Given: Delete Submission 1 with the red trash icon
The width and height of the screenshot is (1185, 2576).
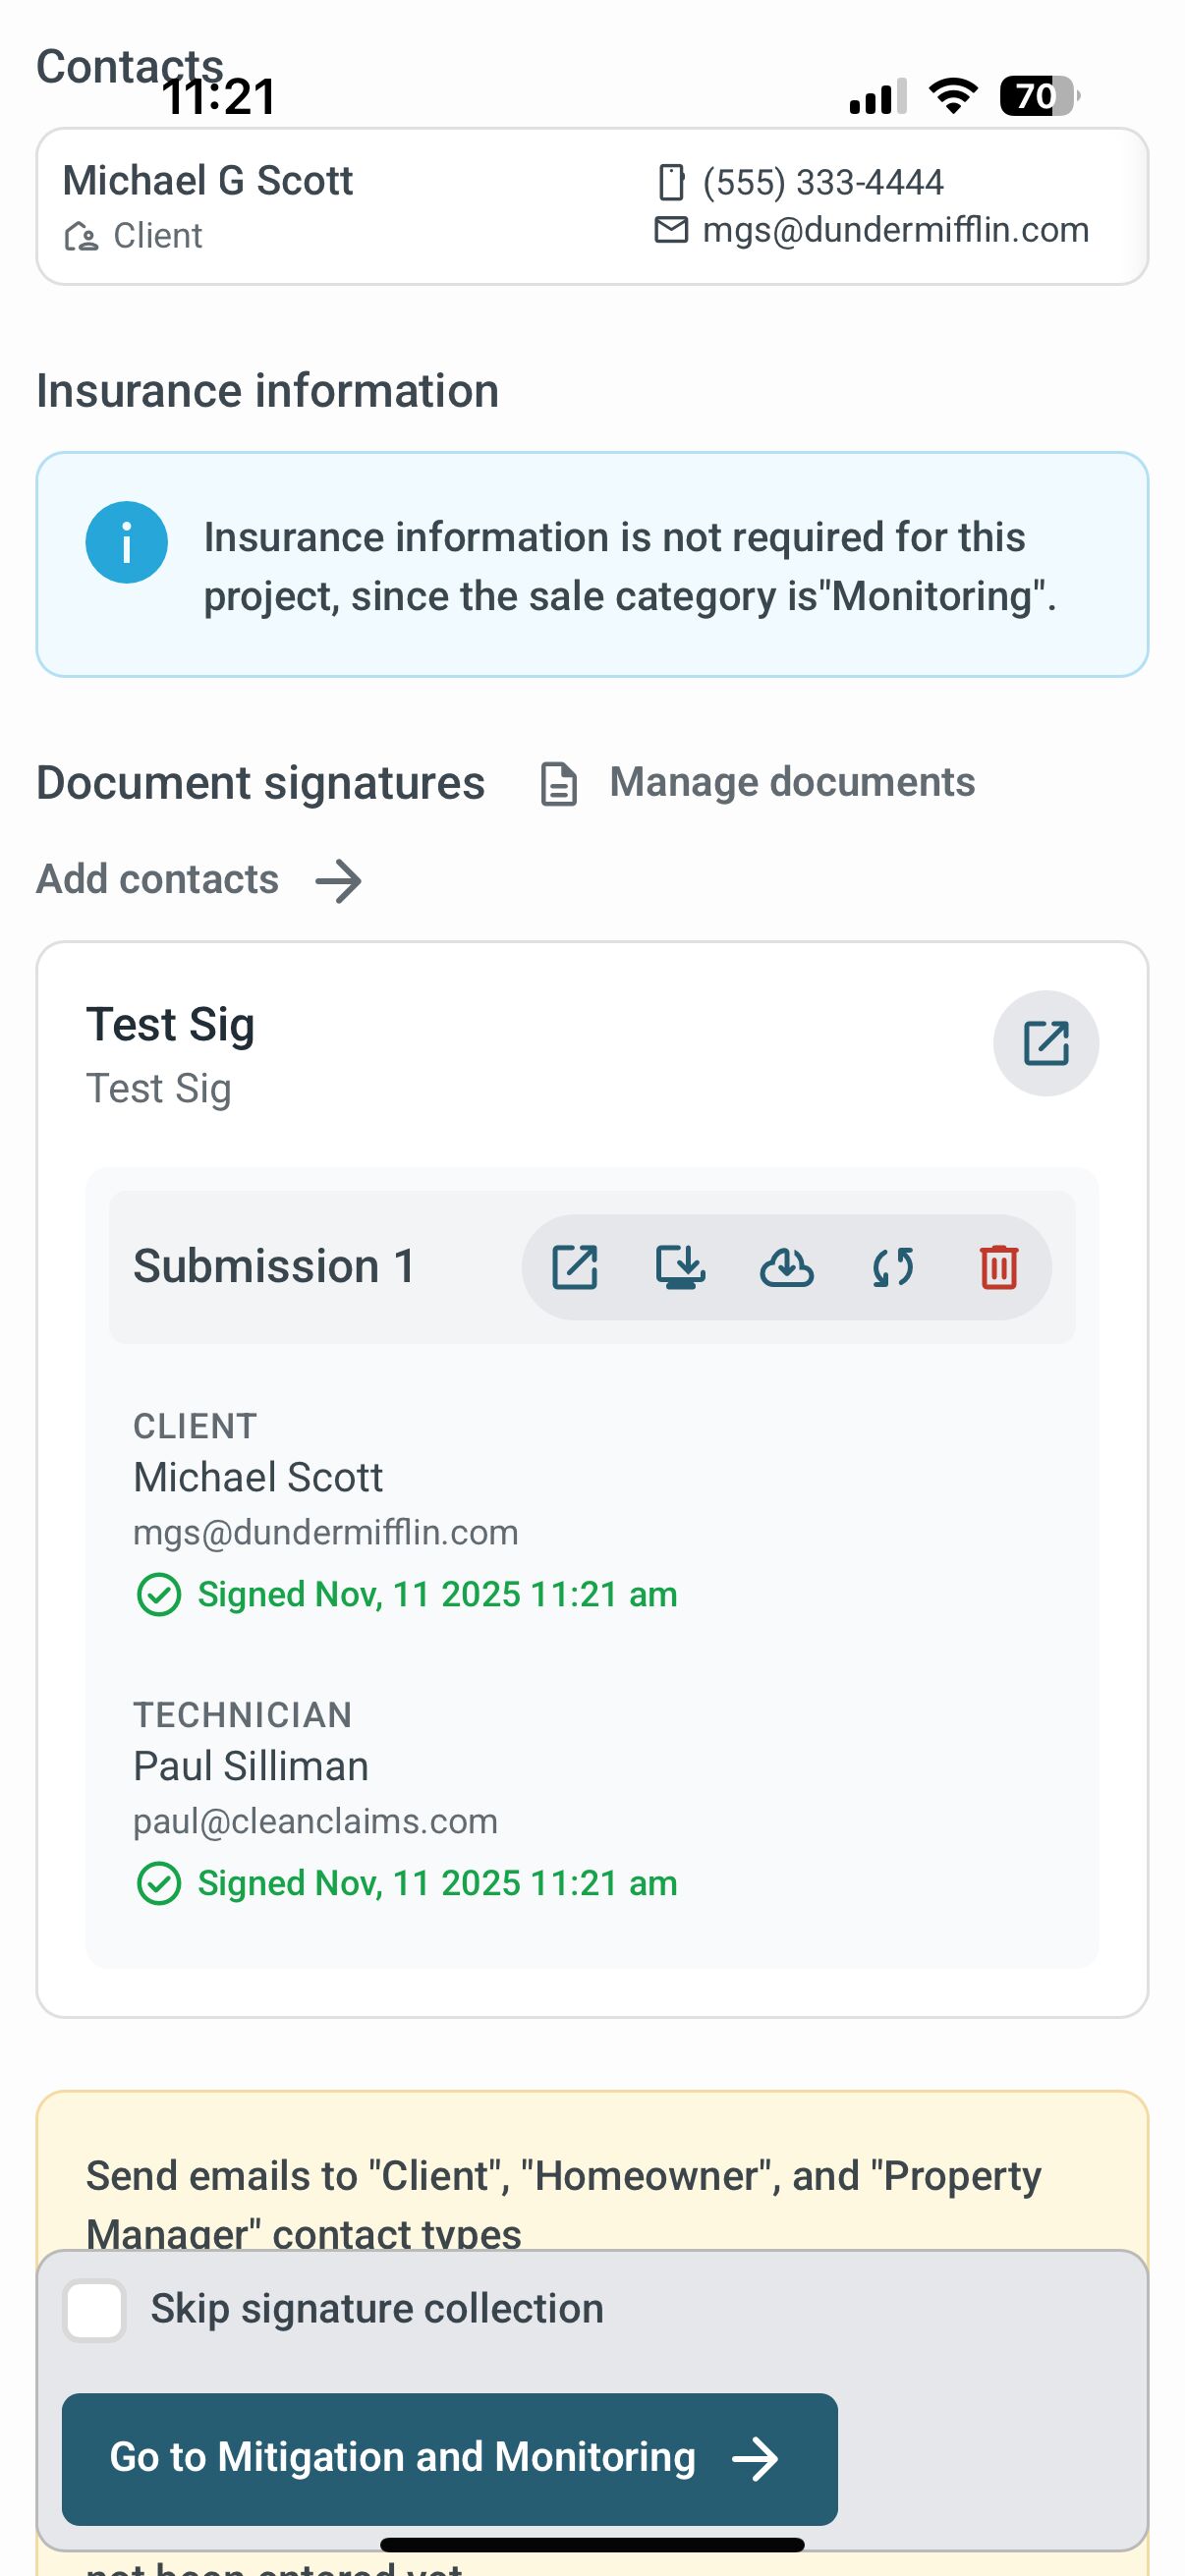Looking at the screenshot, I should click(999, 1267).
